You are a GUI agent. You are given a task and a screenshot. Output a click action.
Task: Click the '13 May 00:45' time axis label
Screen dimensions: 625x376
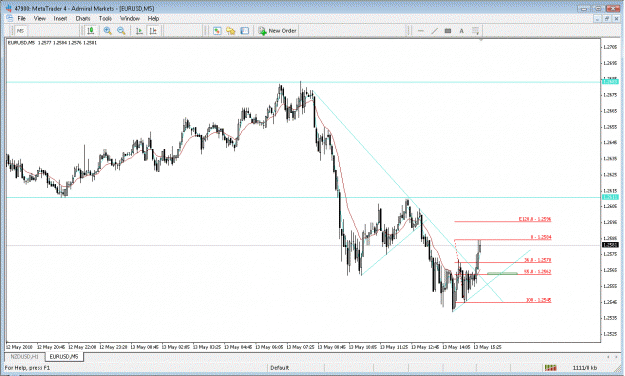coord(144,347)
